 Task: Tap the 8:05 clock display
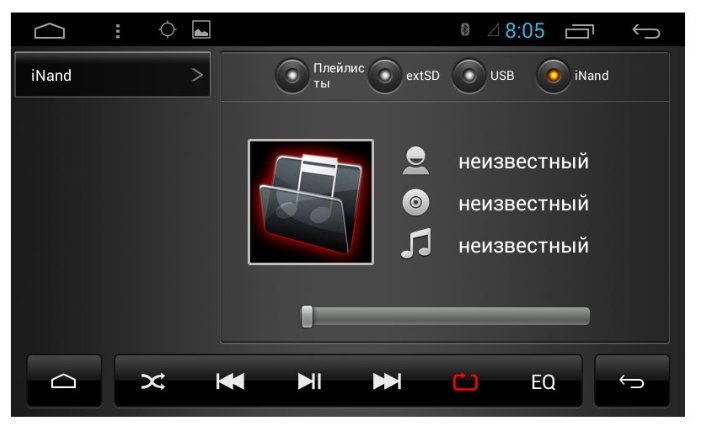[525, 31]
